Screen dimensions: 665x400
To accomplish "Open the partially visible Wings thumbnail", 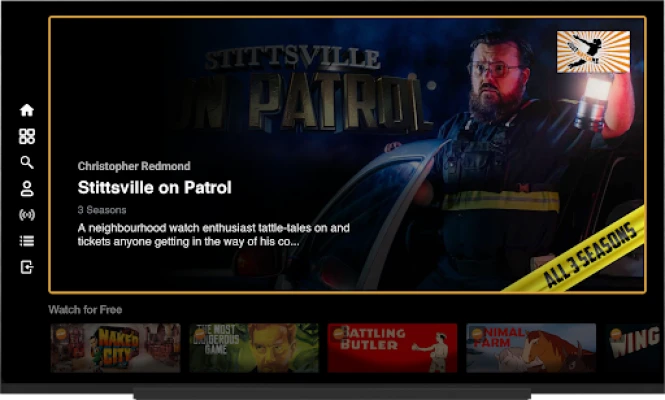I will coord(634,348).
